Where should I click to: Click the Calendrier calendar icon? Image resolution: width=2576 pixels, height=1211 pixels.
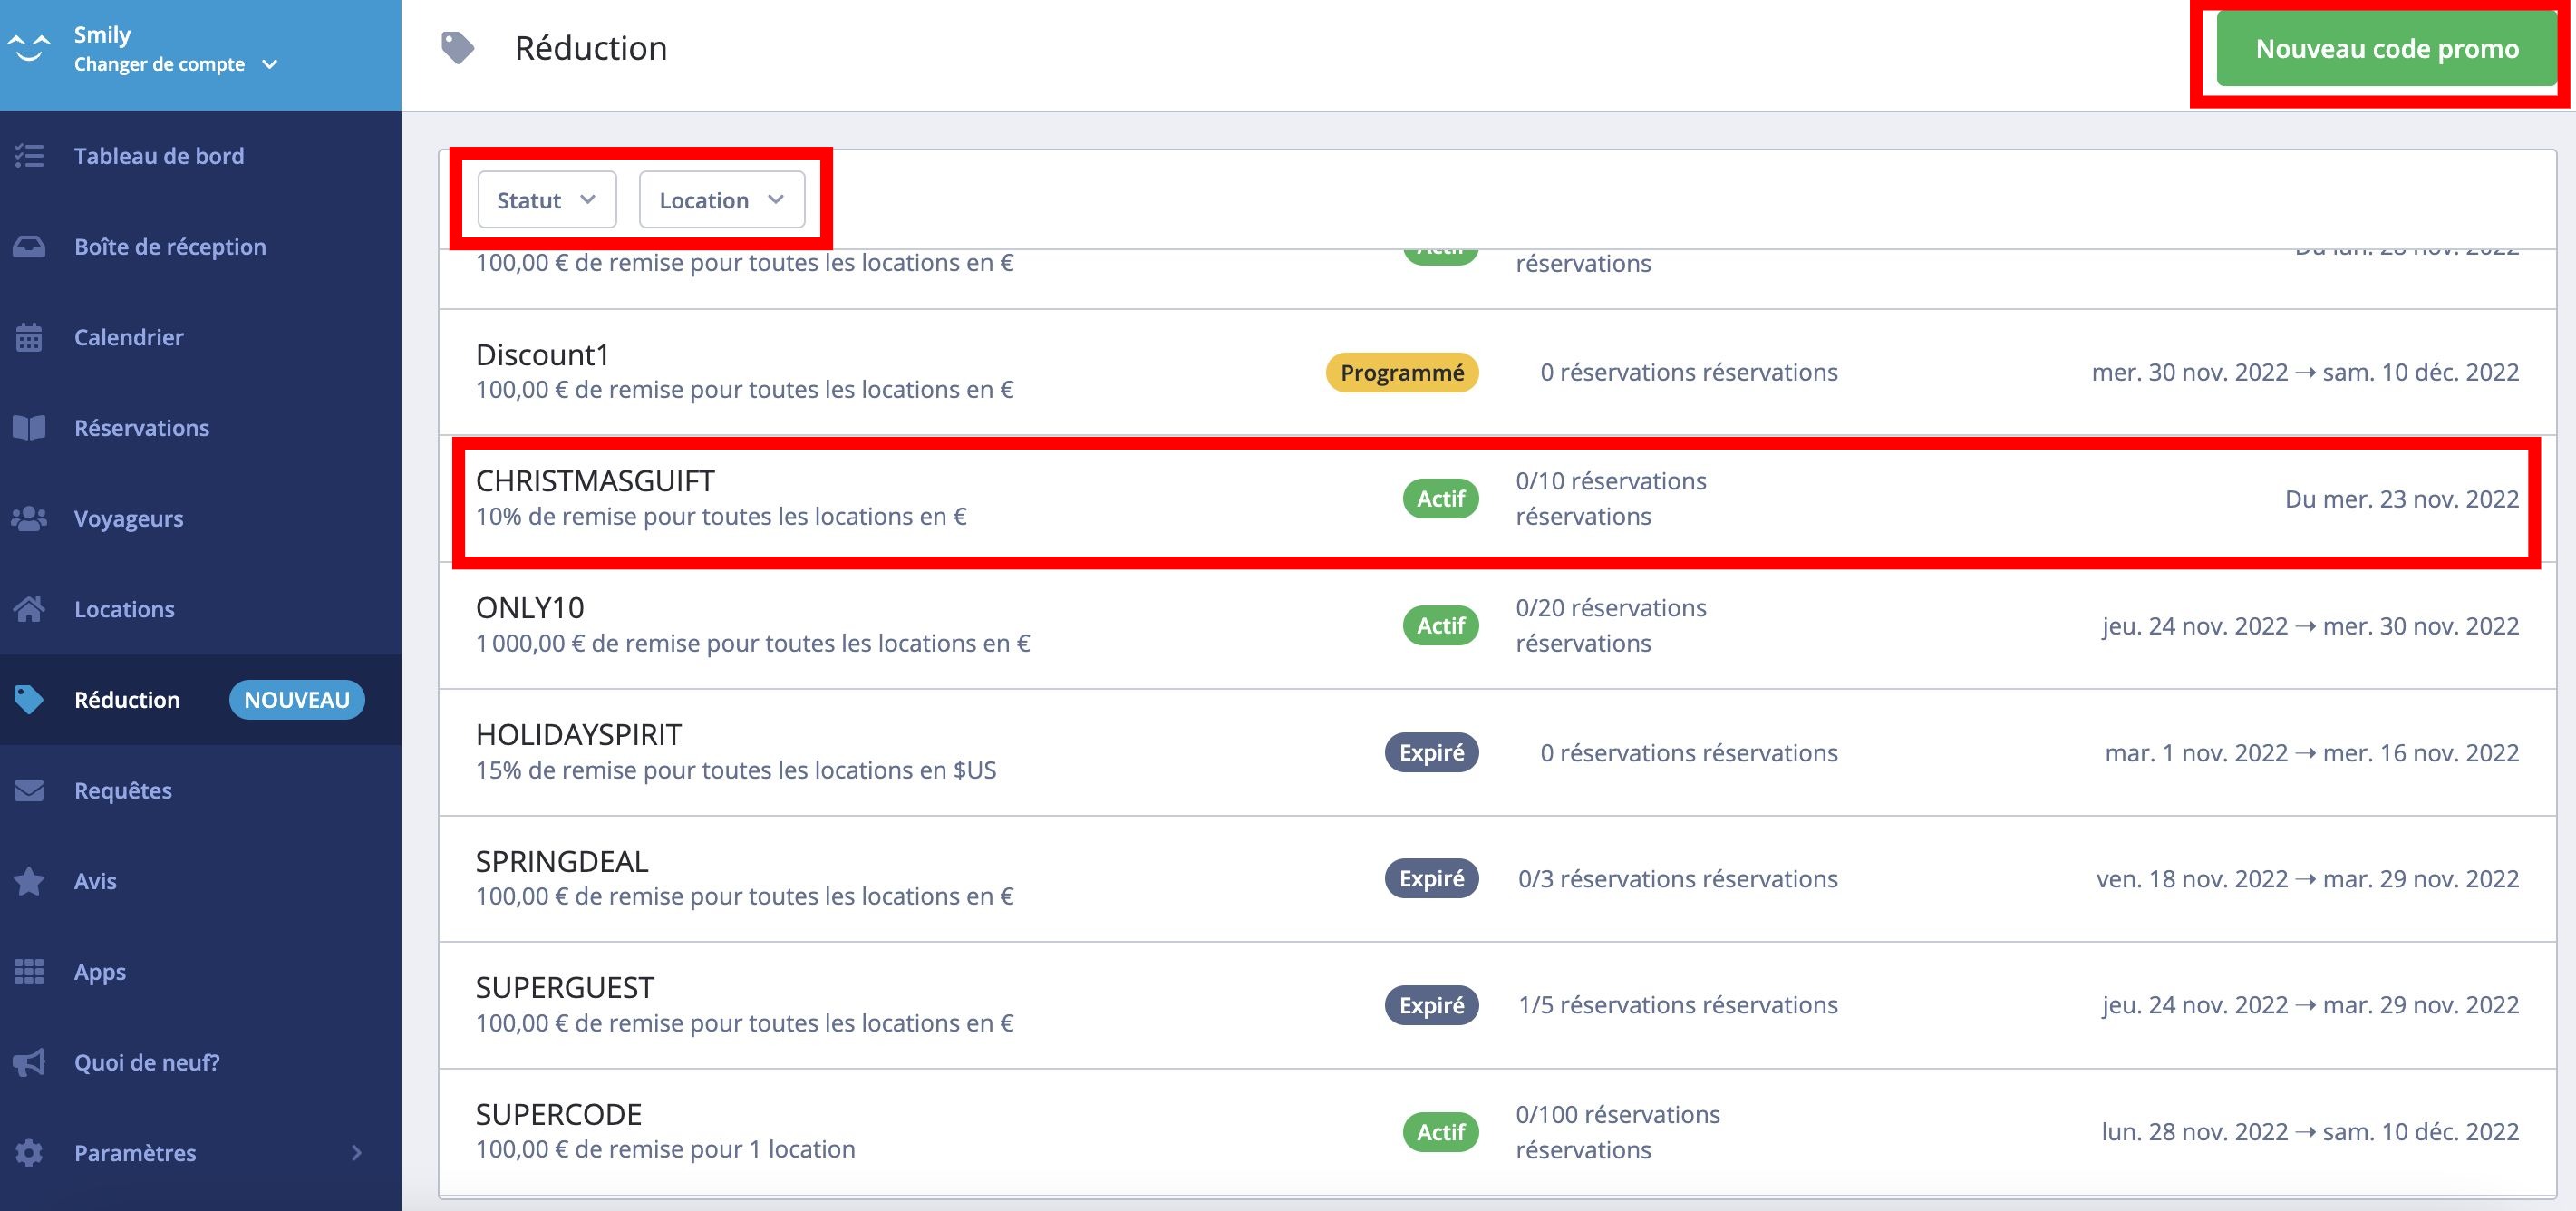pyautogui.click(x=29, y=338)
